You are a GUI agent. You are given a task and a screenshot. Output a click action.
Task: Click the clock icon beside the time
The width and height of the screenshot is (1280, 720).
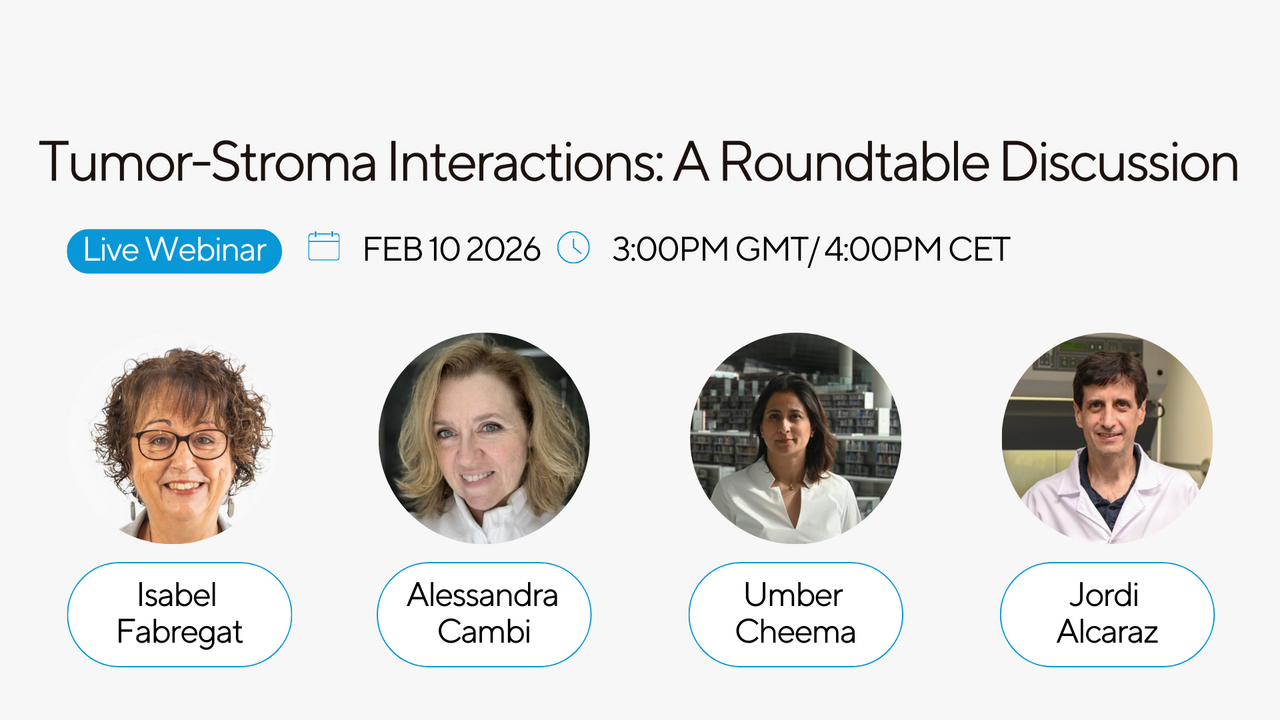coord(573,247)
